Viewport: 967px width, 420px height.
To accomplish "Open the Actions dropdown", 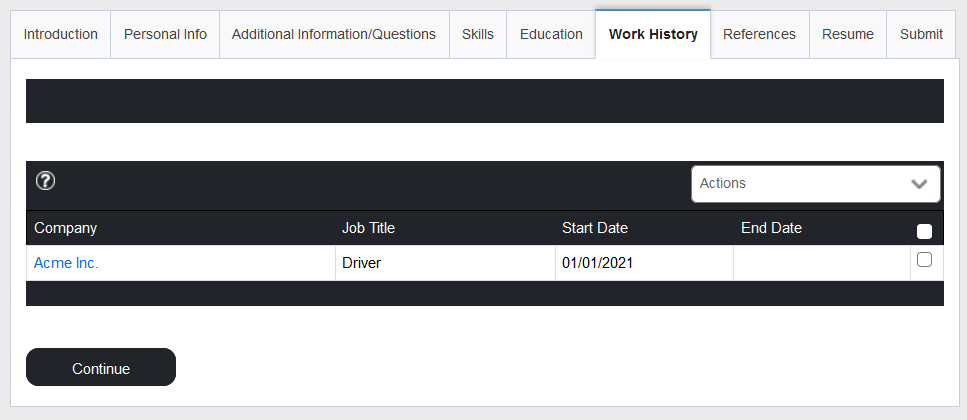I will (815, 184).
